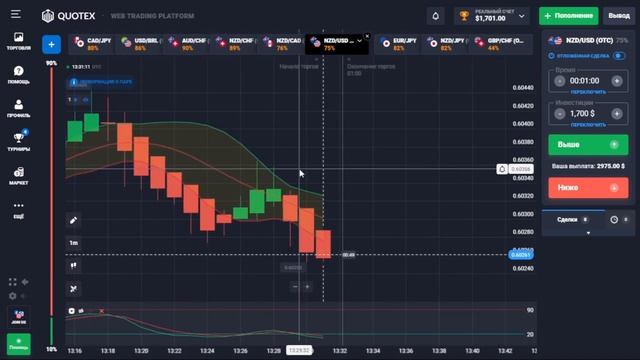
Task: Remove the oscillator indicator with red X
Action: point(102,311)
